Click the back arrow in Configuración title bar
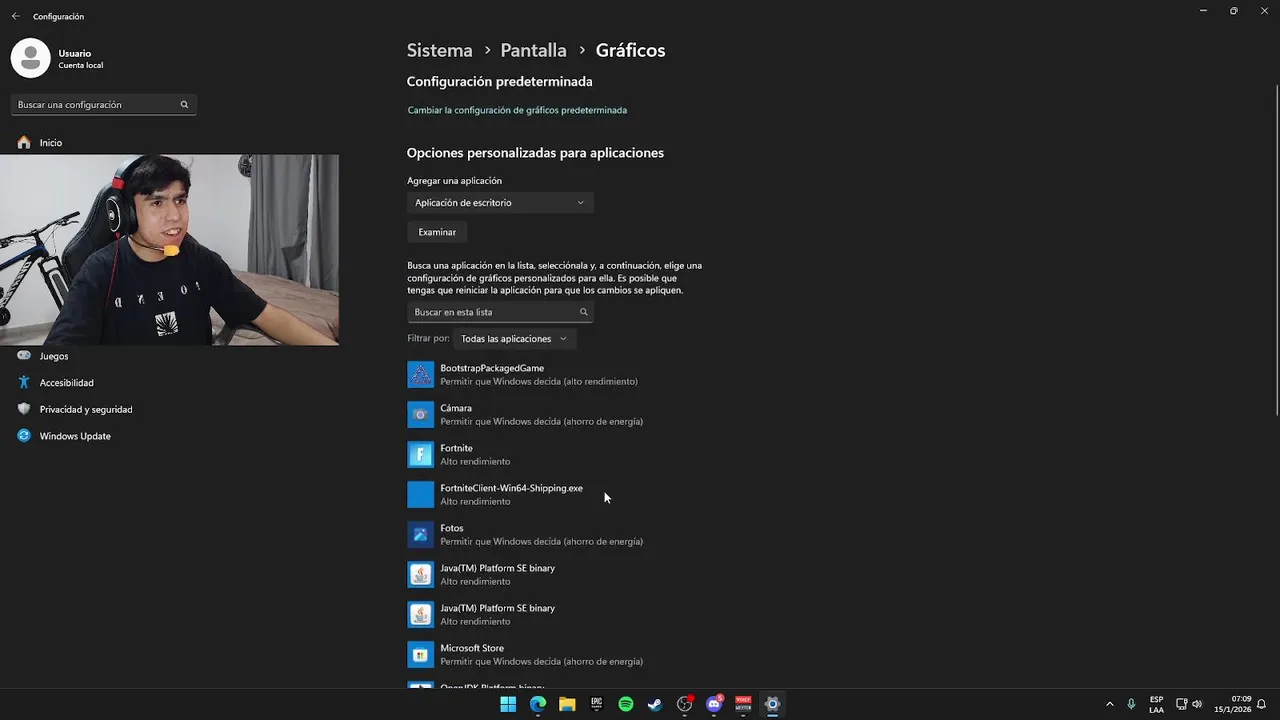Screen dimensions: 1280x720 15,16
